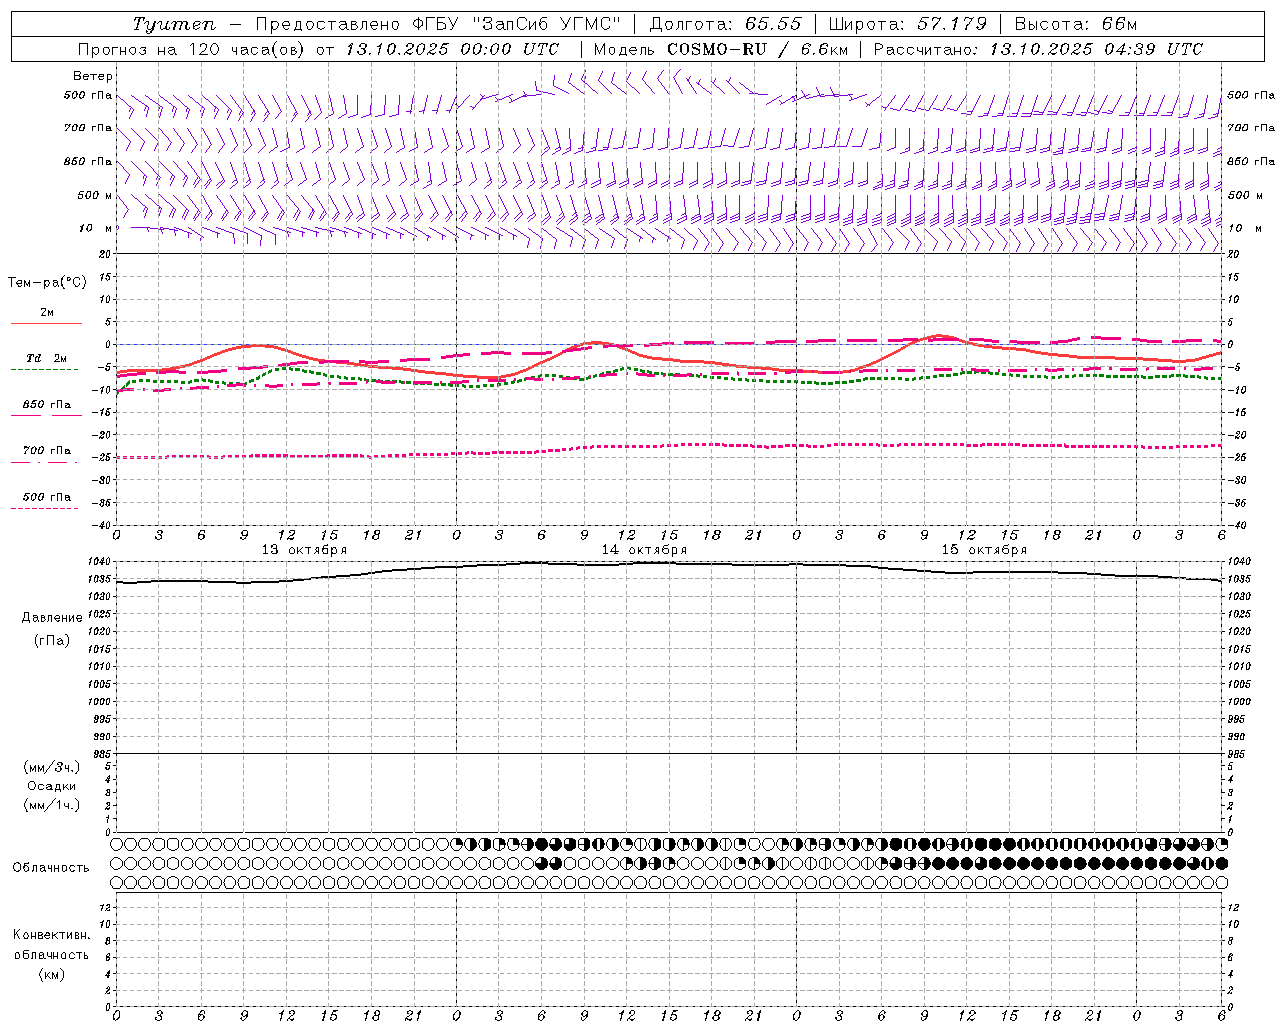This screenshot has width=1280, height=1024.
Task: Click the 15 октября date label
Action: pos(984,550)
